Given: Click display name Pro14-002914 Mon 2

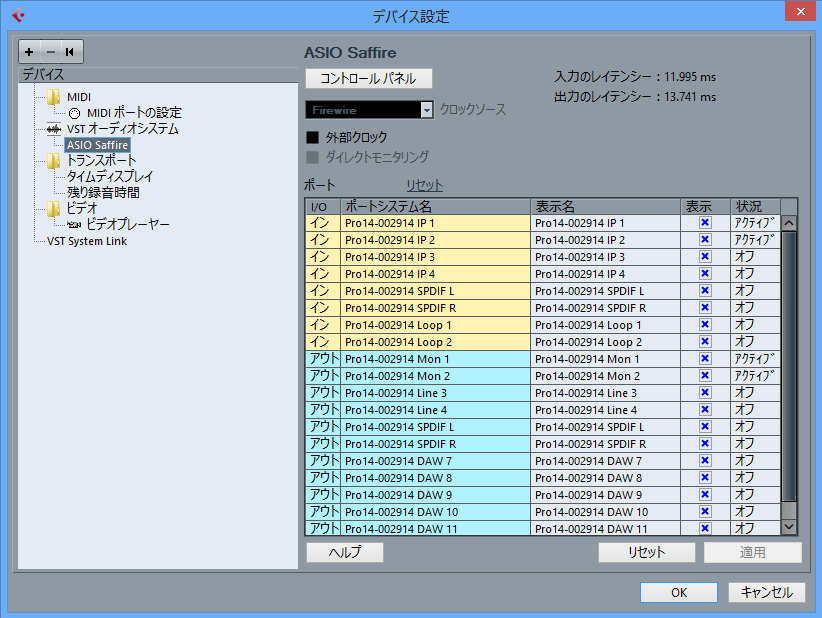Looking at the screenshot, I should (605, 376).
